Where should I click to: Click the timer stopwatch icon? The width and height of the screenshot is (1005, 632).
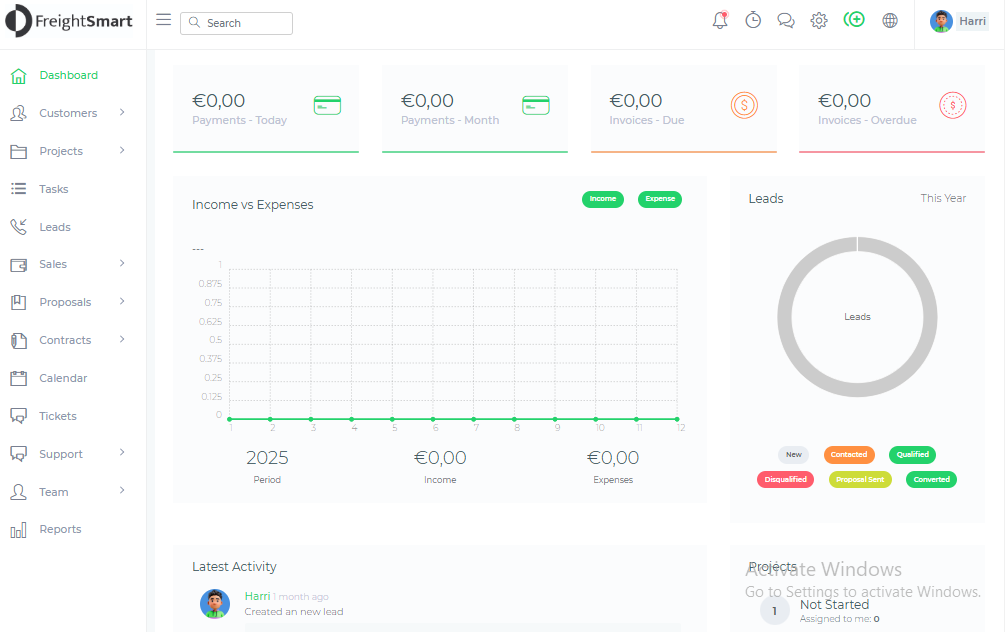click(x=753, y=21)
